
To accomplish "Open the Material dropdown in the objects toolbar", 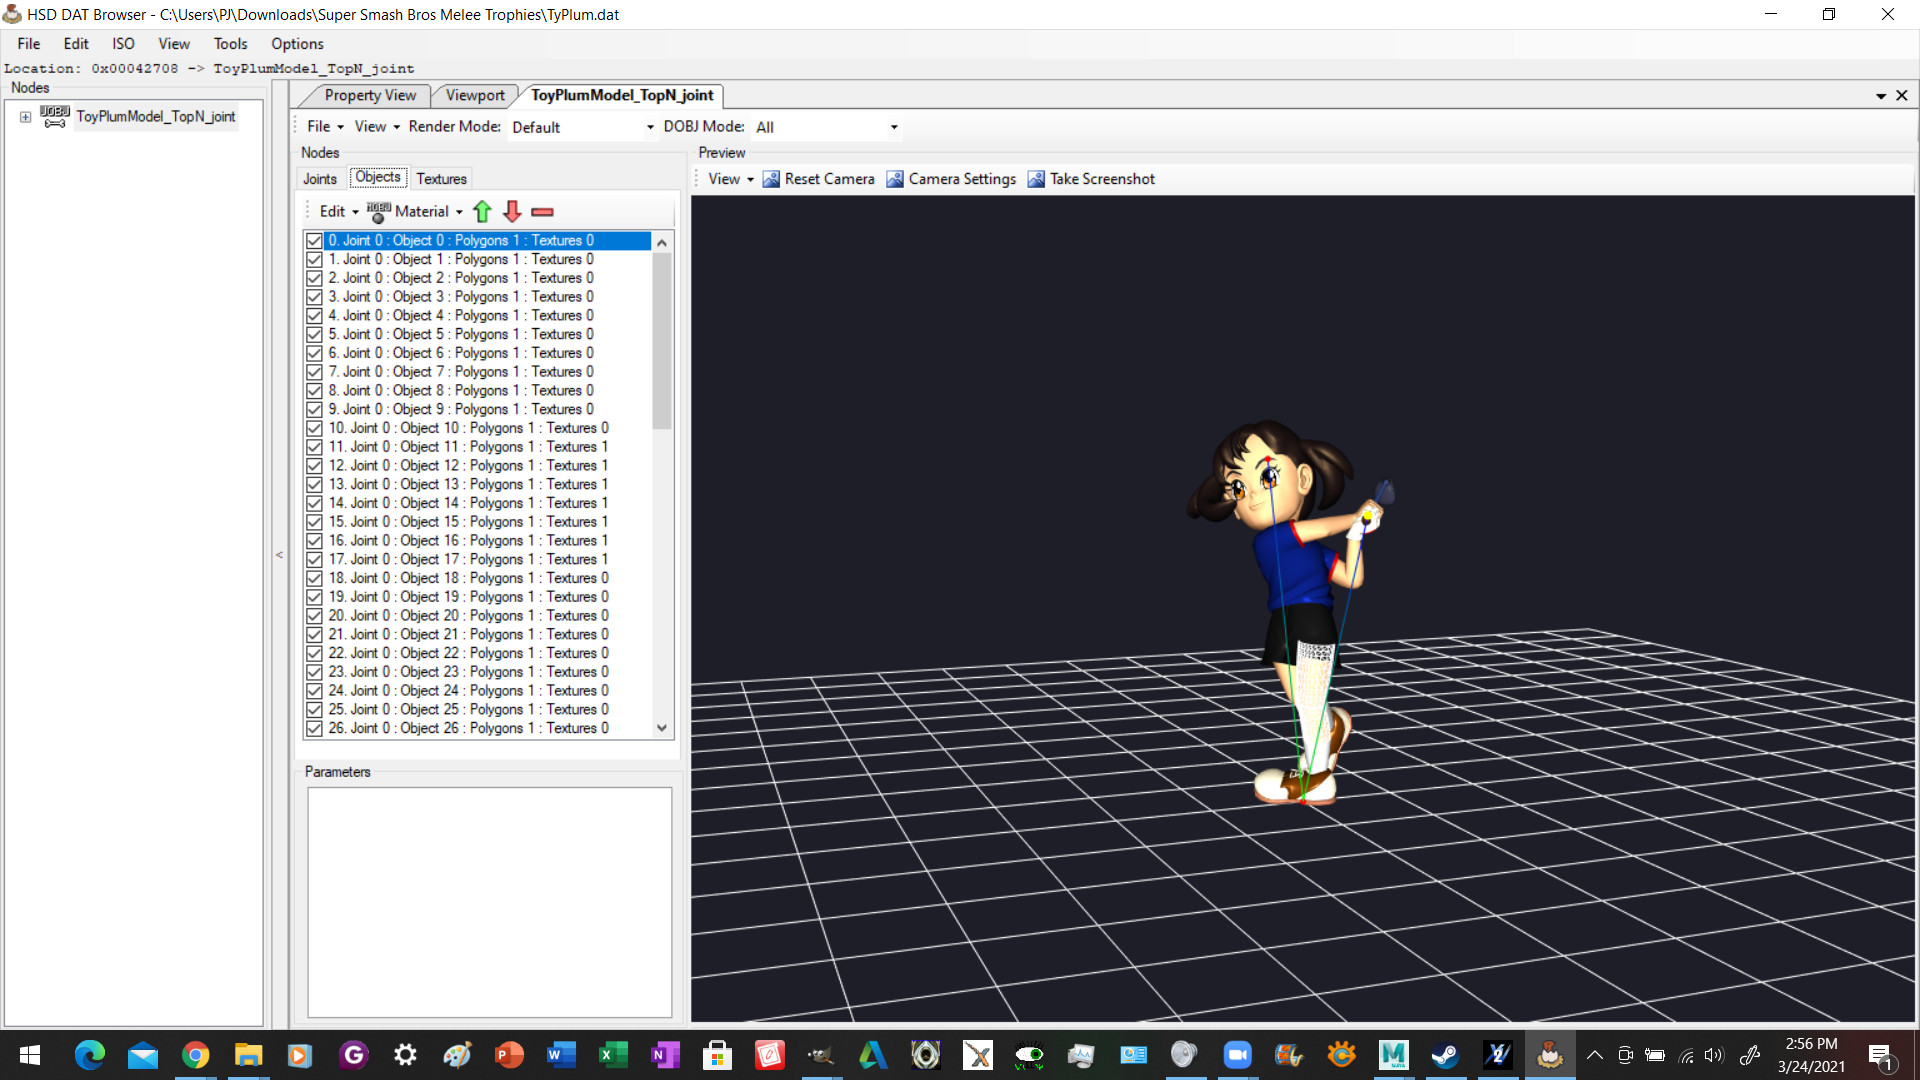I will [x=415, y=211].
